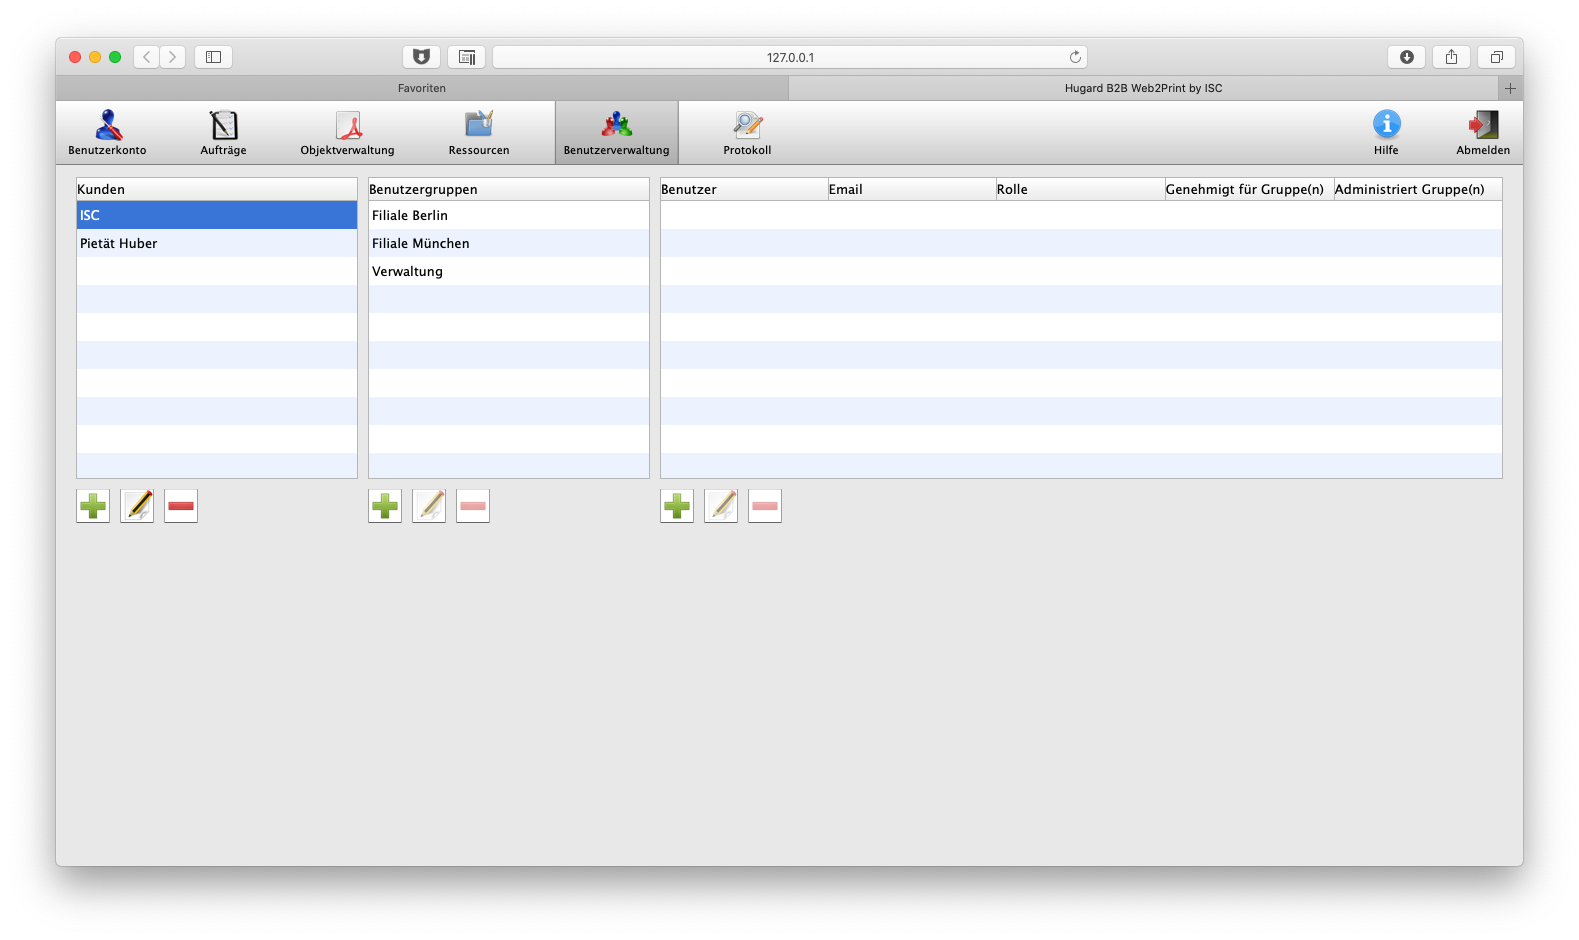Open a new tab with the plus button
This screenshot has width=1579, height=940.
tap(1510, 88)
